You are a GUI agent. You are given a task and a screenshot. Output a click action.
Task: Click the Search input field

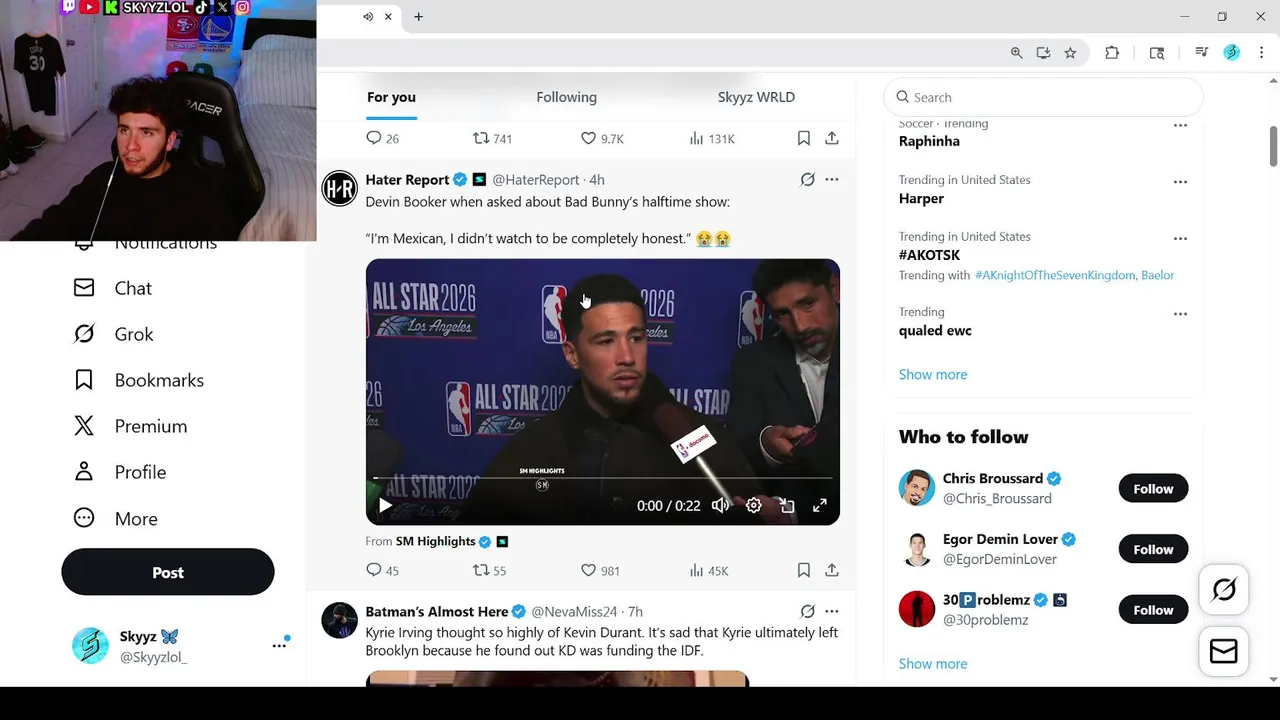click(1043, 97)
